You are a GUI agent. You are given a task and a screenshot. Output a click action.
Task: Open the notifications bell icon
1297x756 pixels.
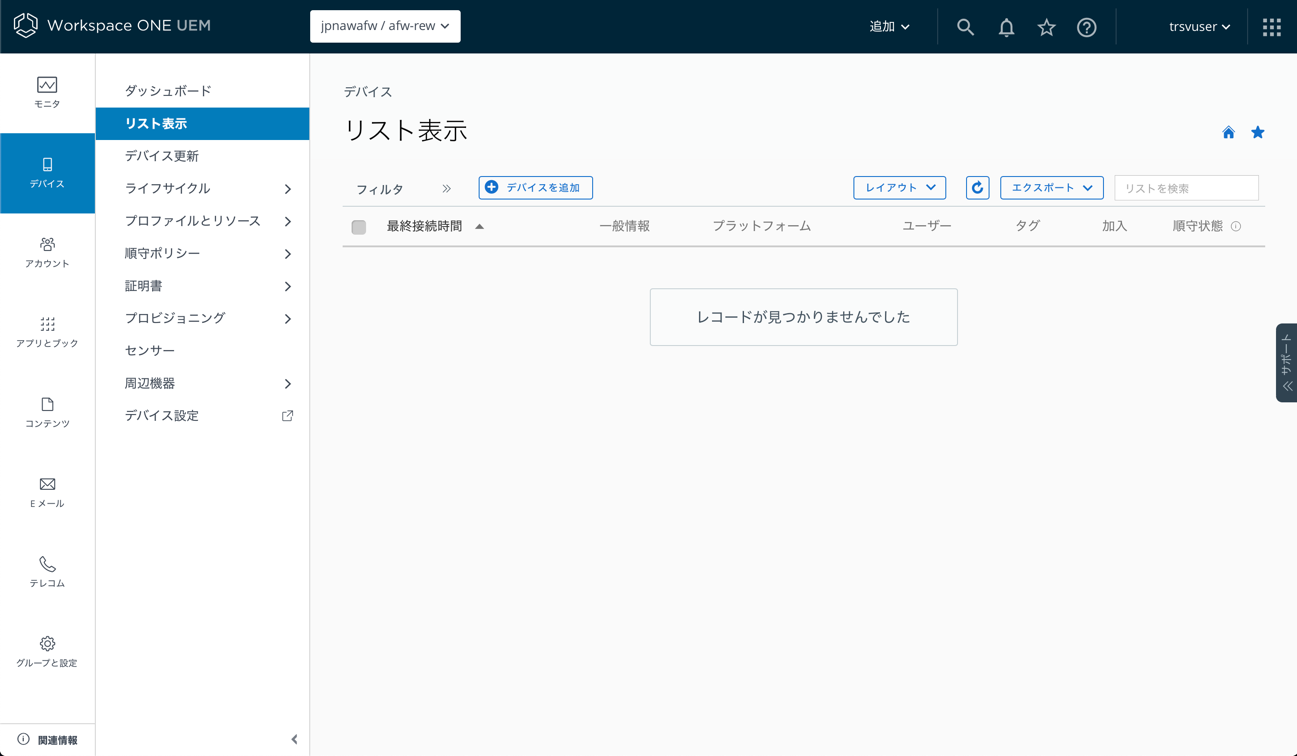[1006, 27]
